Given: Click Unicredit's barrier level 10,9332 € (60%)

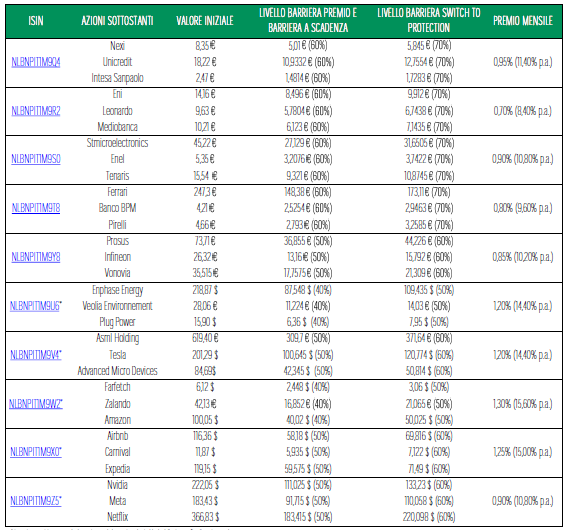Looking at the screenshot, I should coord(308,62).
